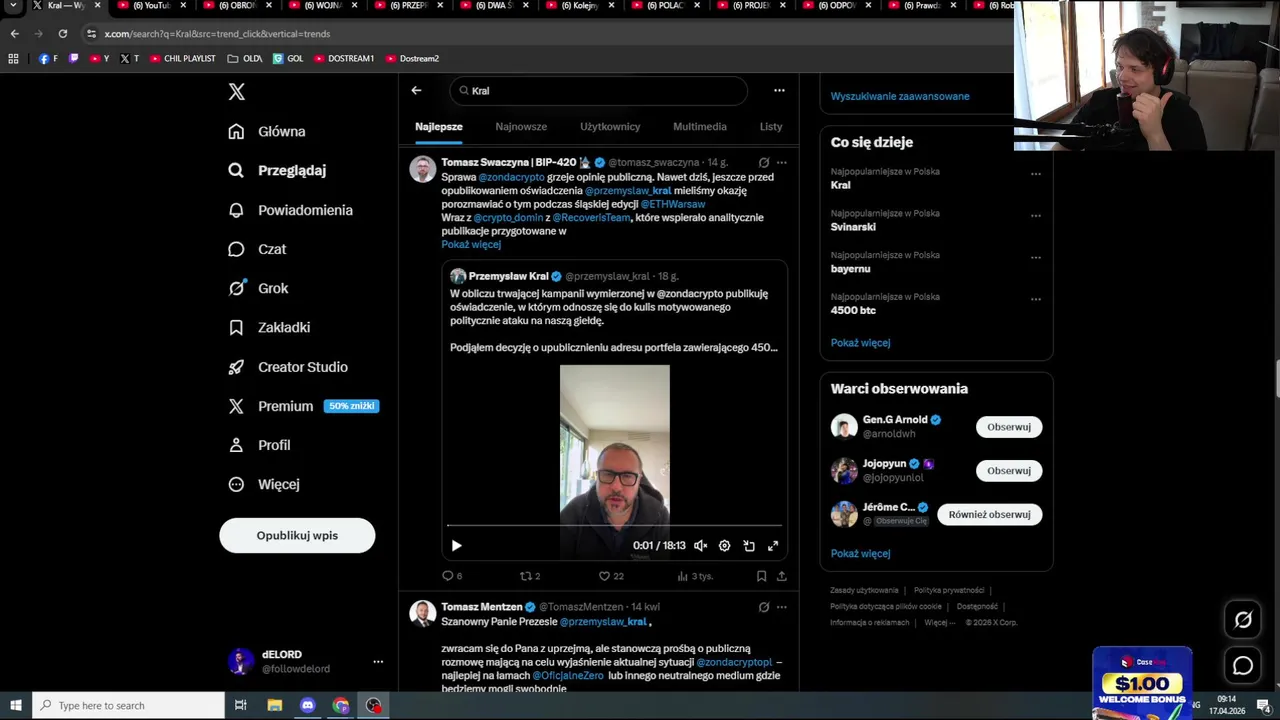Open Przeglądaj explore section
Screen dimensions: 1280x720
(x=277, y=170)
